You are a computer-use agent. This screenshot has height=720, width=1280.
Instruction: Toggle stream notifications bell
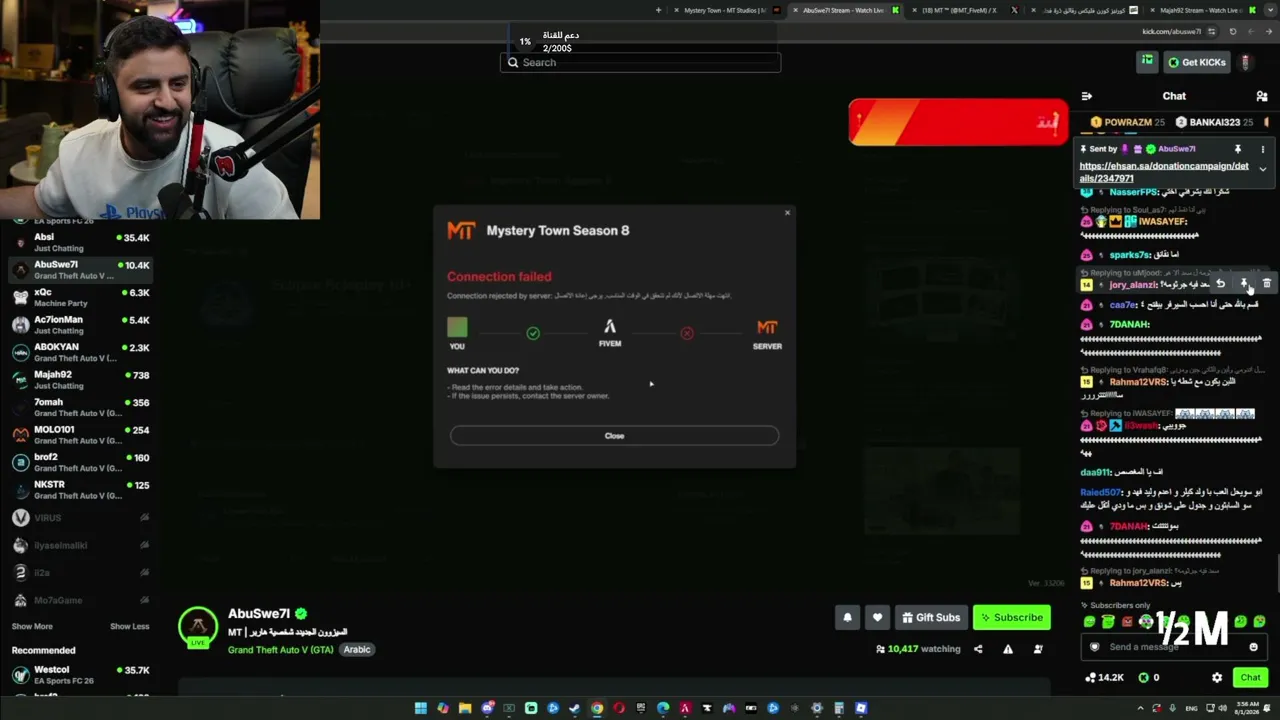[x=847, y=617]
